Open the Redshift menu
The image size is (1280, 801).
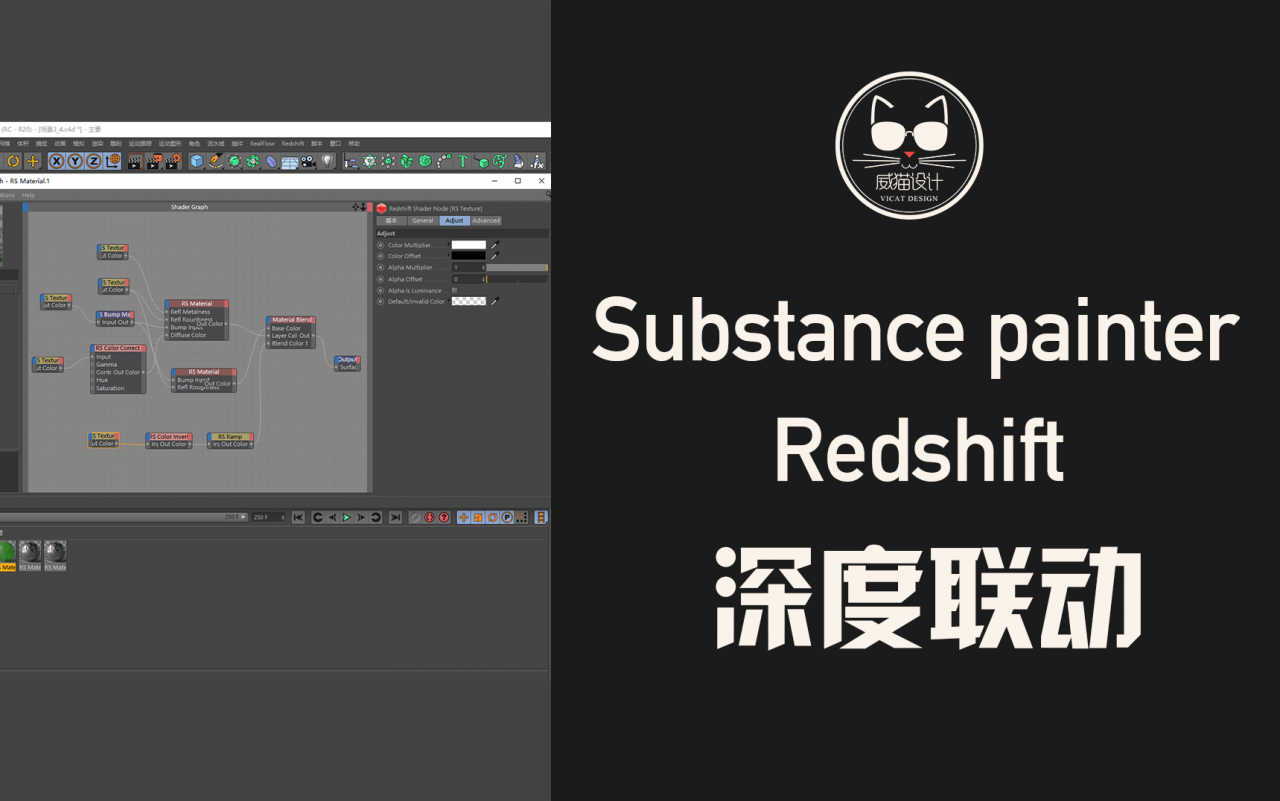[x=293, y=143]
